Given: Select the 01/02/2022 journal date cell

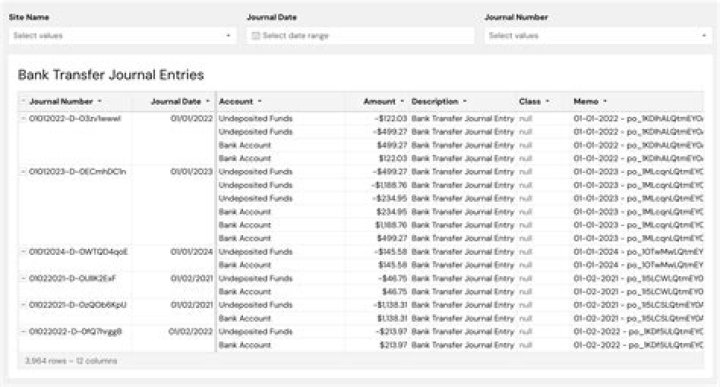Looking at the screenshot, I should [191, 331].
